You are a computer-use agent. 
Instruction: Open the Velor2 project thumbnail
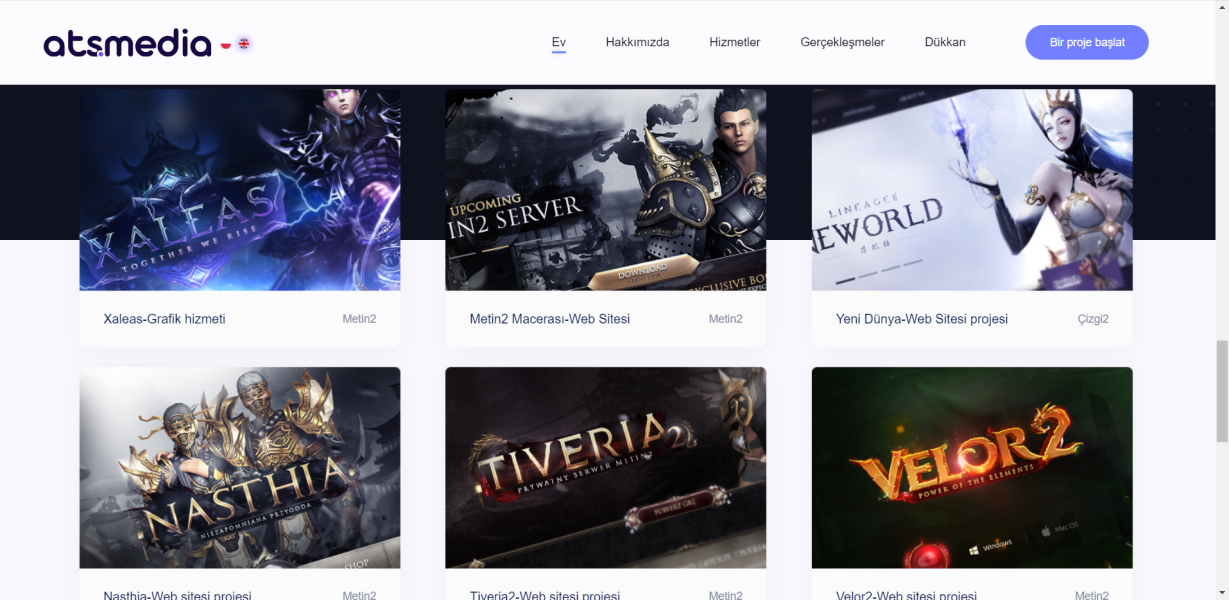[x=971, y=467]
